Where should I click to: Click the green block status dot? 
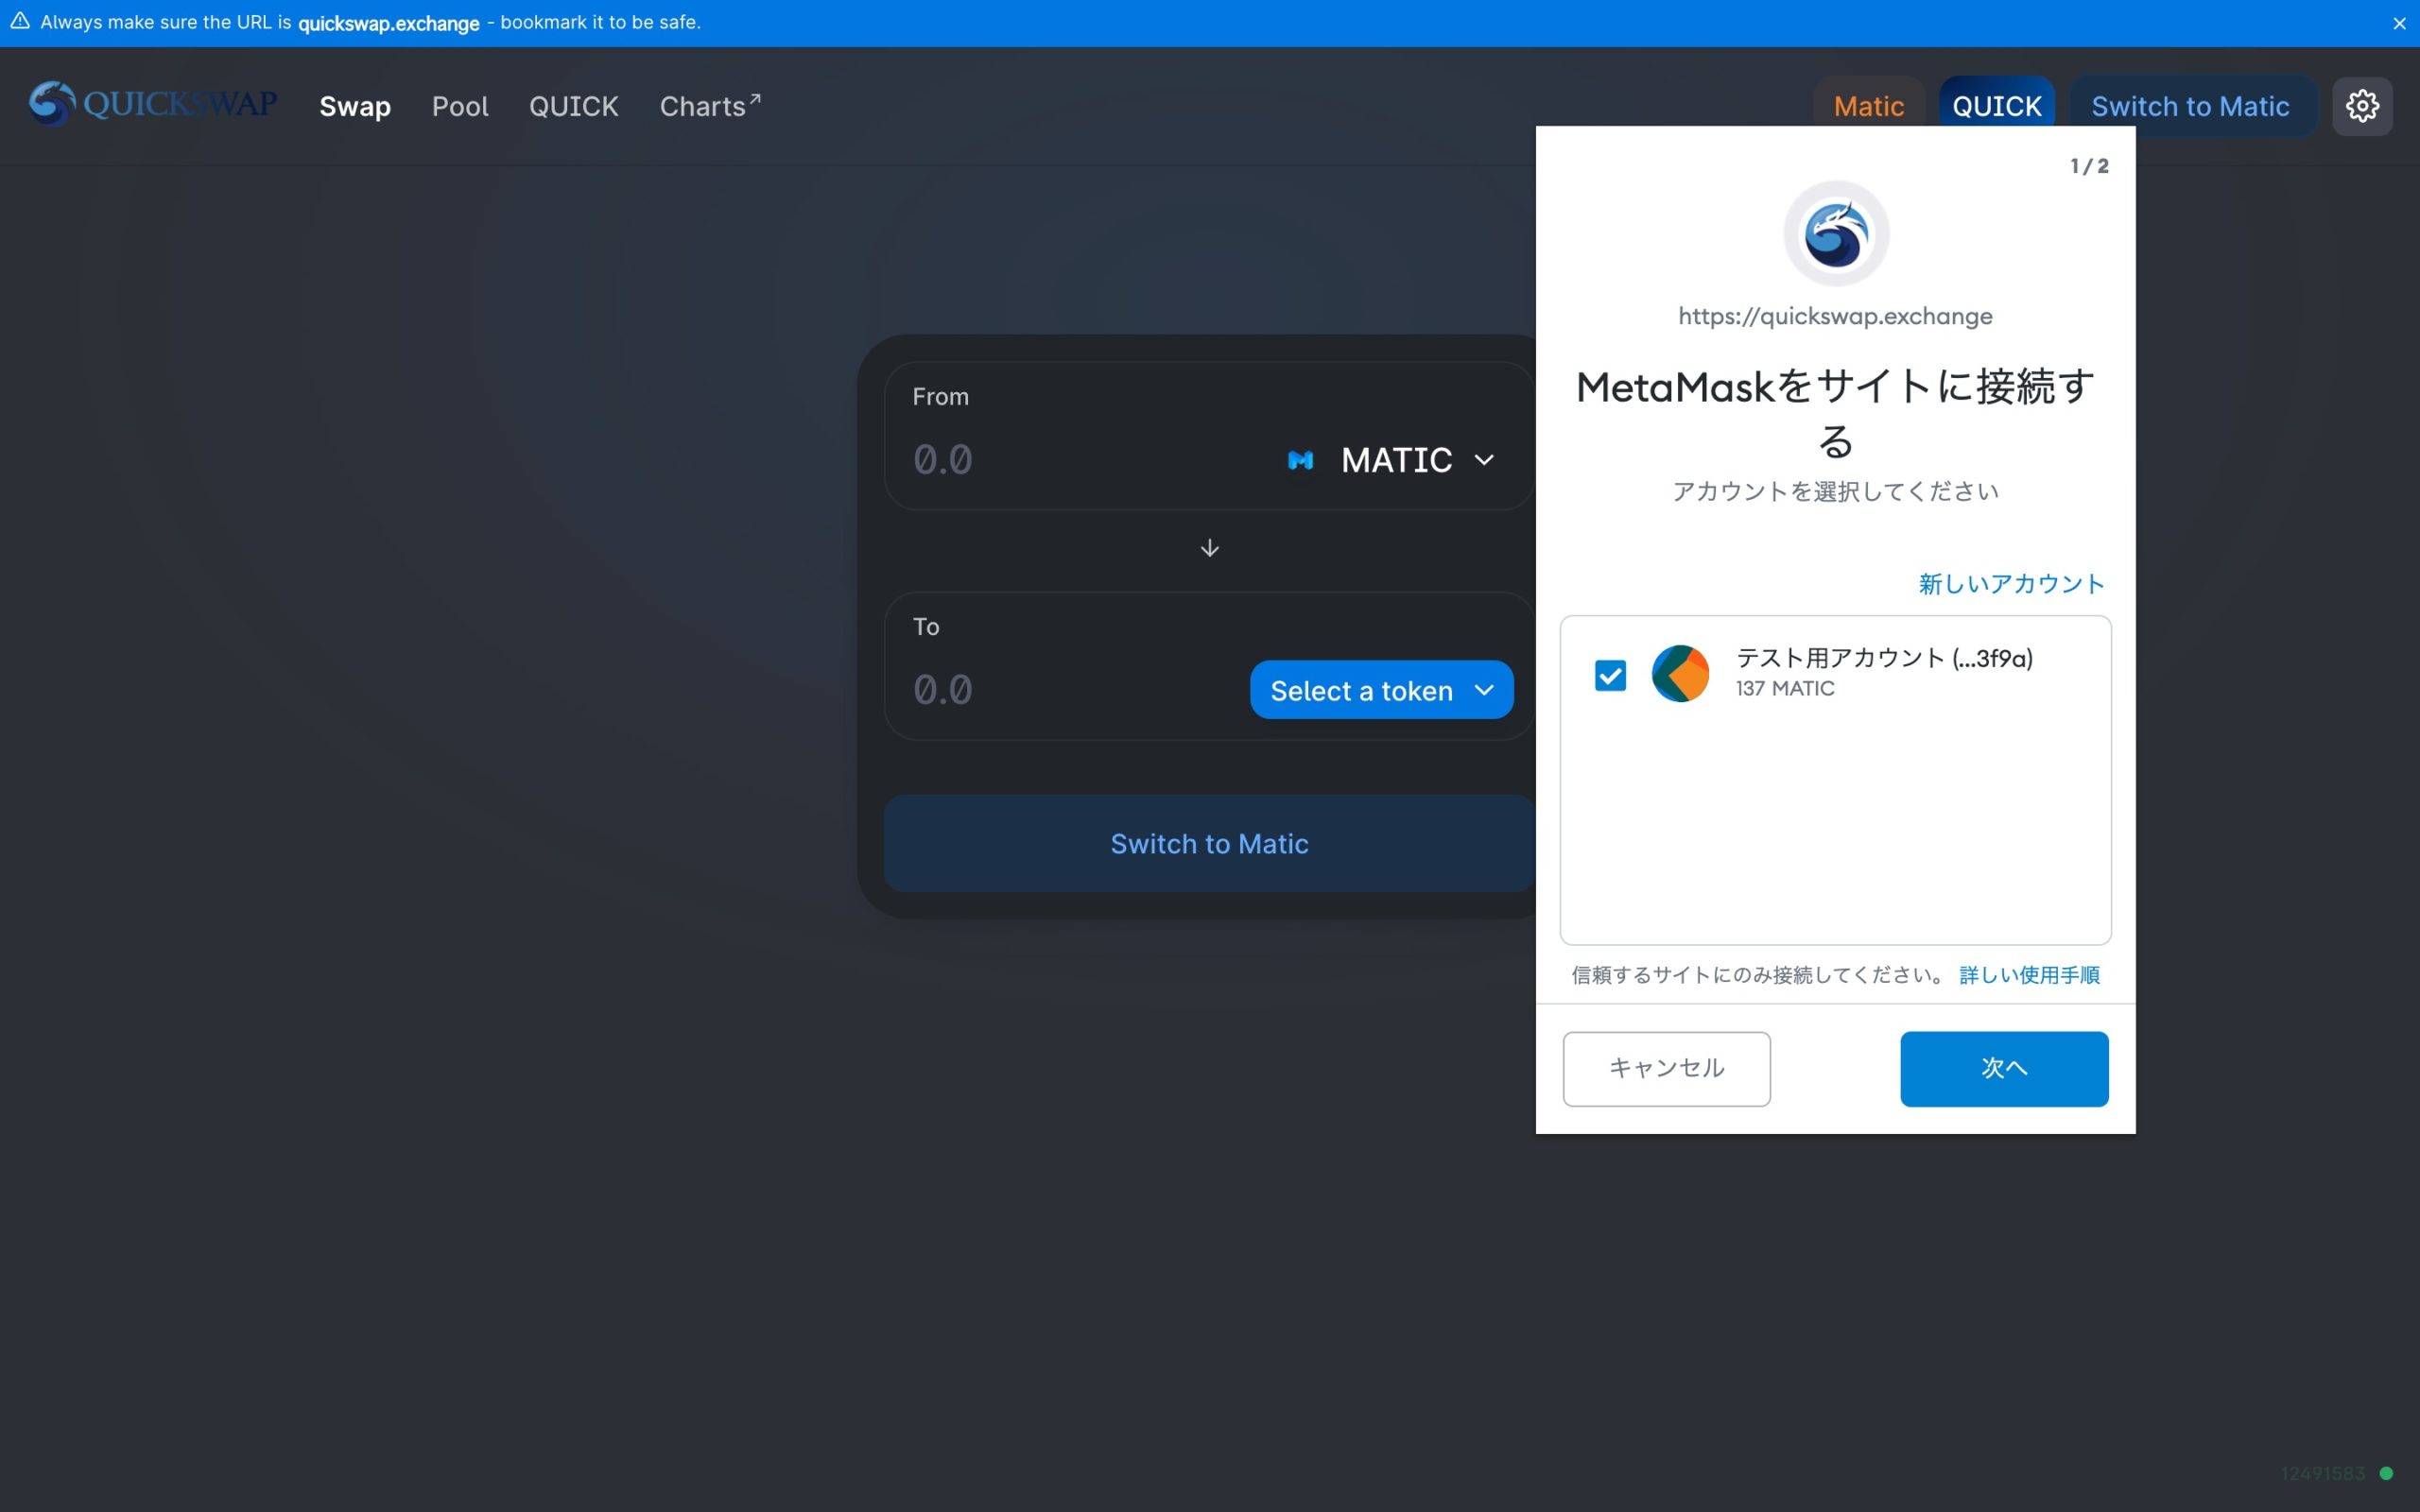coord(2386,1473)
